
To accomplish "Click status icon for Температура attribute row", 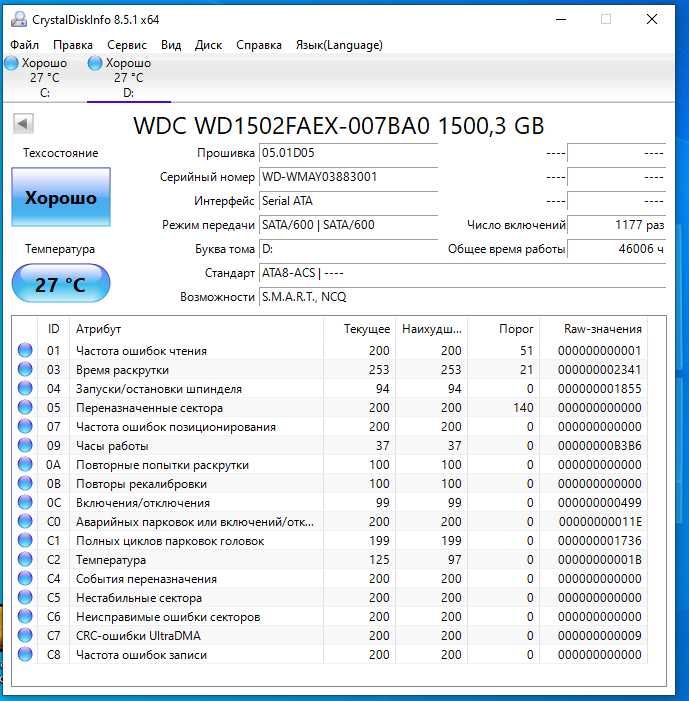I will tap(25, 559).
